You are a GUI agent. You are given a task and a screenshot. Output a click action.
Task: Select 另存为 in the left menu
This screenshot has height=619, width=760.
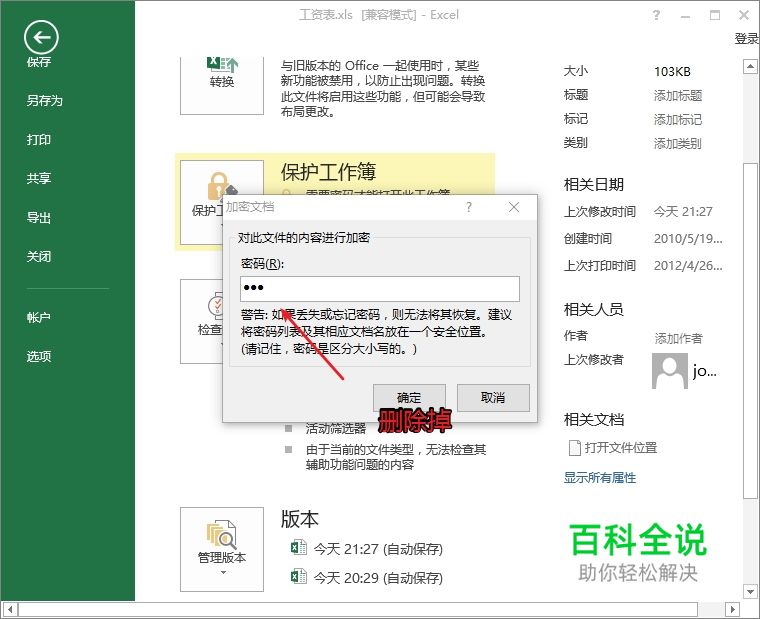(x=45, y=101)
